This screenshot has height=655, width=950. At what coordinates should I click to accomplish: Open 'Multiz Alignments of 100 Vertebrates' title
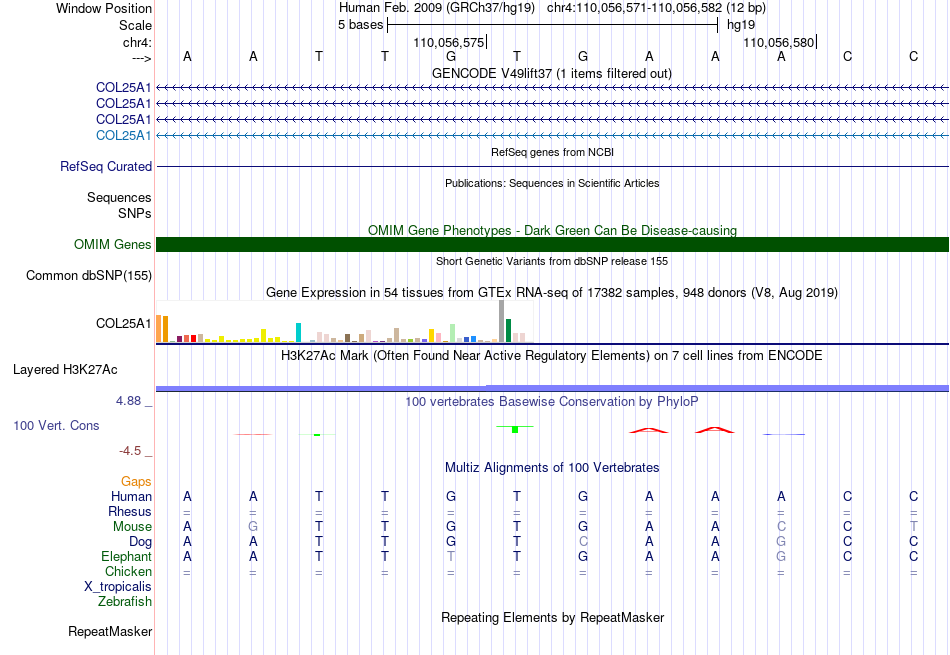552,467
